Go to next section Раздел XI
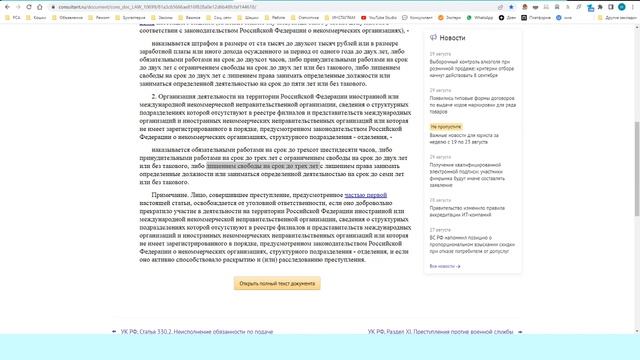 [x=440, y=332]
